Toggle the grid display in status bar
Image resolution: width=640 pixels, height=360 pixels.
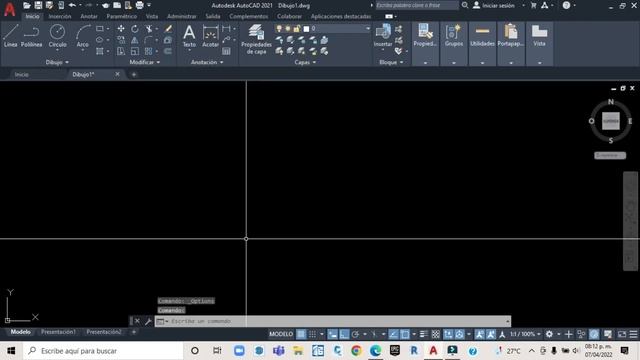pos(301,334)
